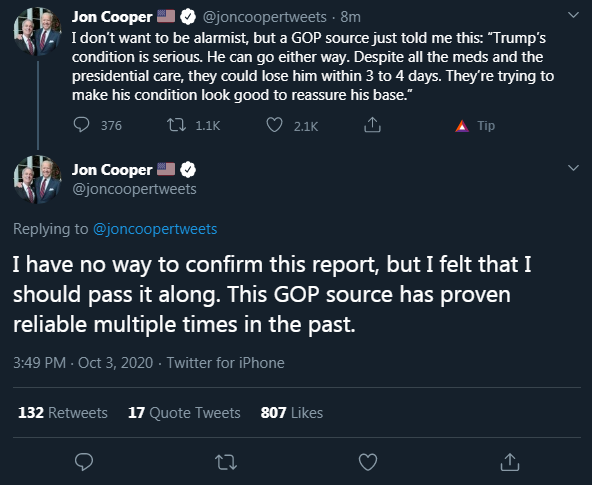View the 132 Retweets list
The height and width of the screenshot is (485, 592).
(63, 413)
